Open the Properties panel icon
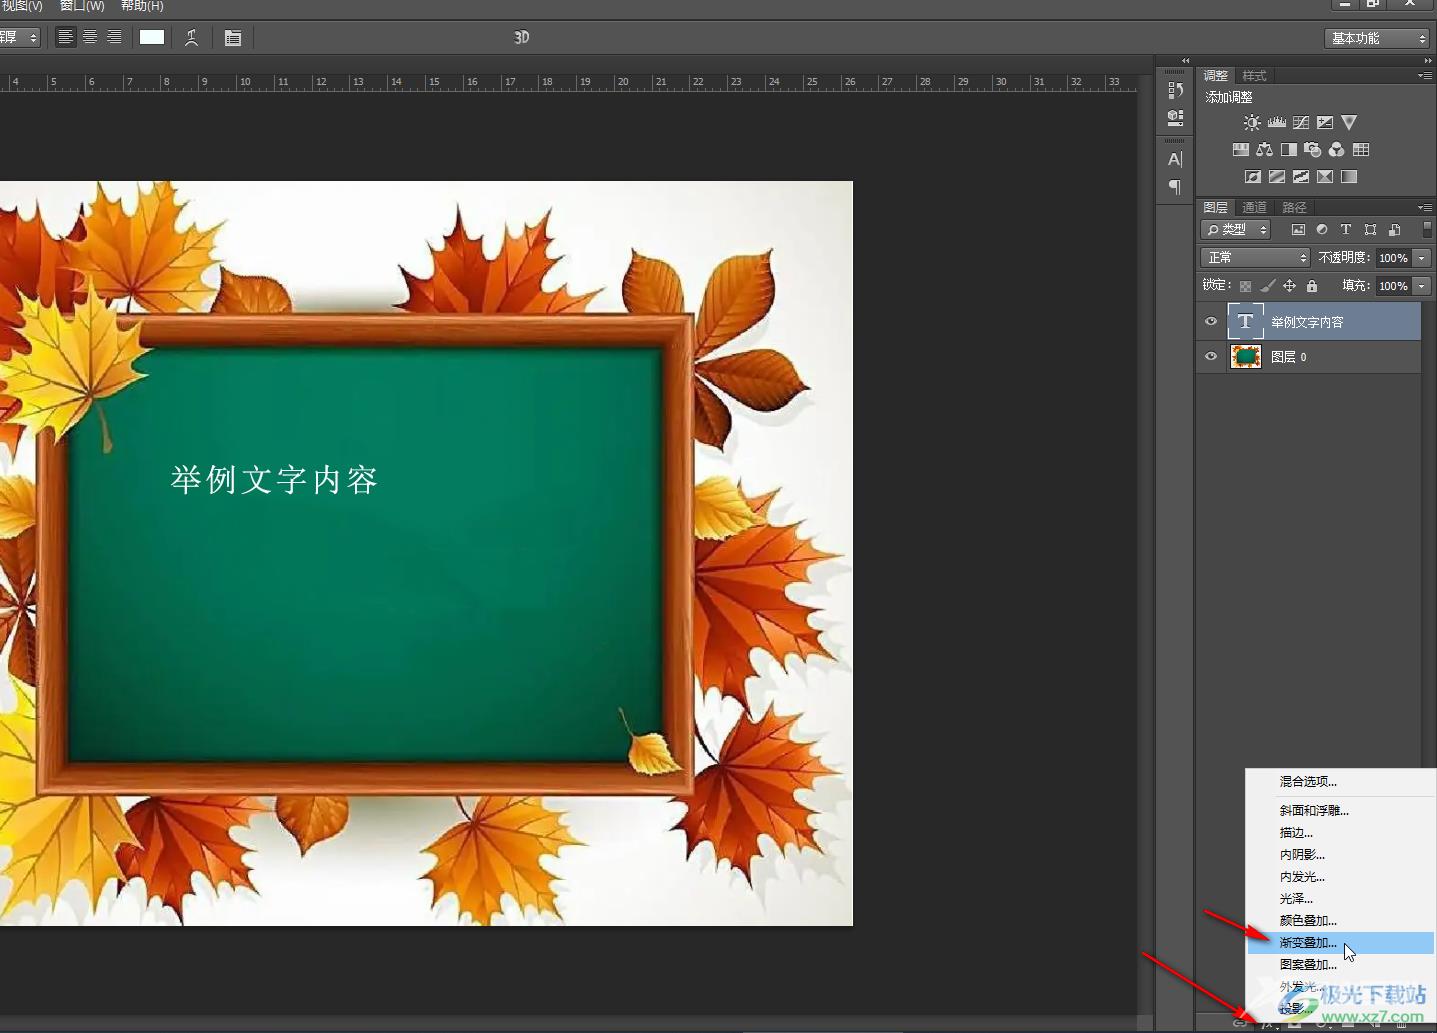This screenshot has height=1033, width=1437. pyautogui.click(x=1175, y=117)
